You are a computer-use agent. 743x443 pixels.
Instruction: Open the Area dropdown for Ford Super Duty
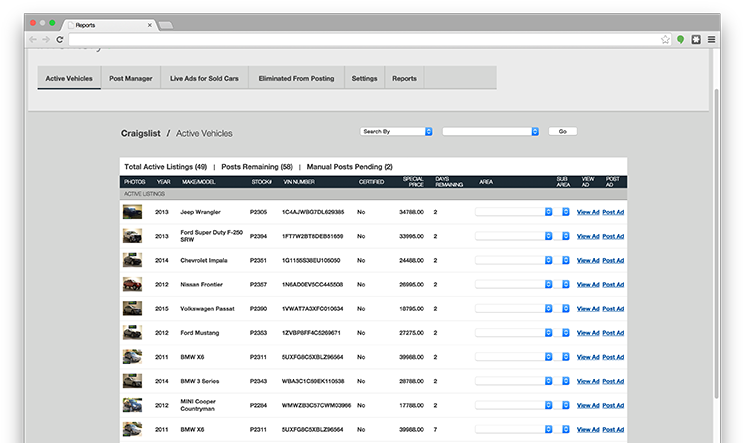click(x=514, y=236)
